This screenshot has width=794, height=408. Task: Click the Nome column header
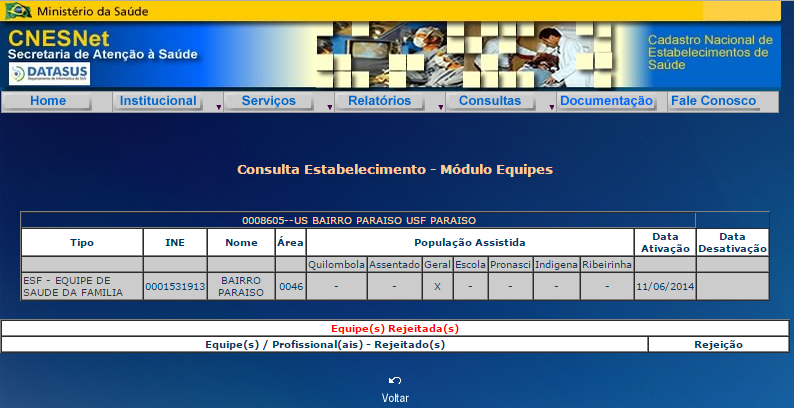pyautogui.click(x=241, y=242)
